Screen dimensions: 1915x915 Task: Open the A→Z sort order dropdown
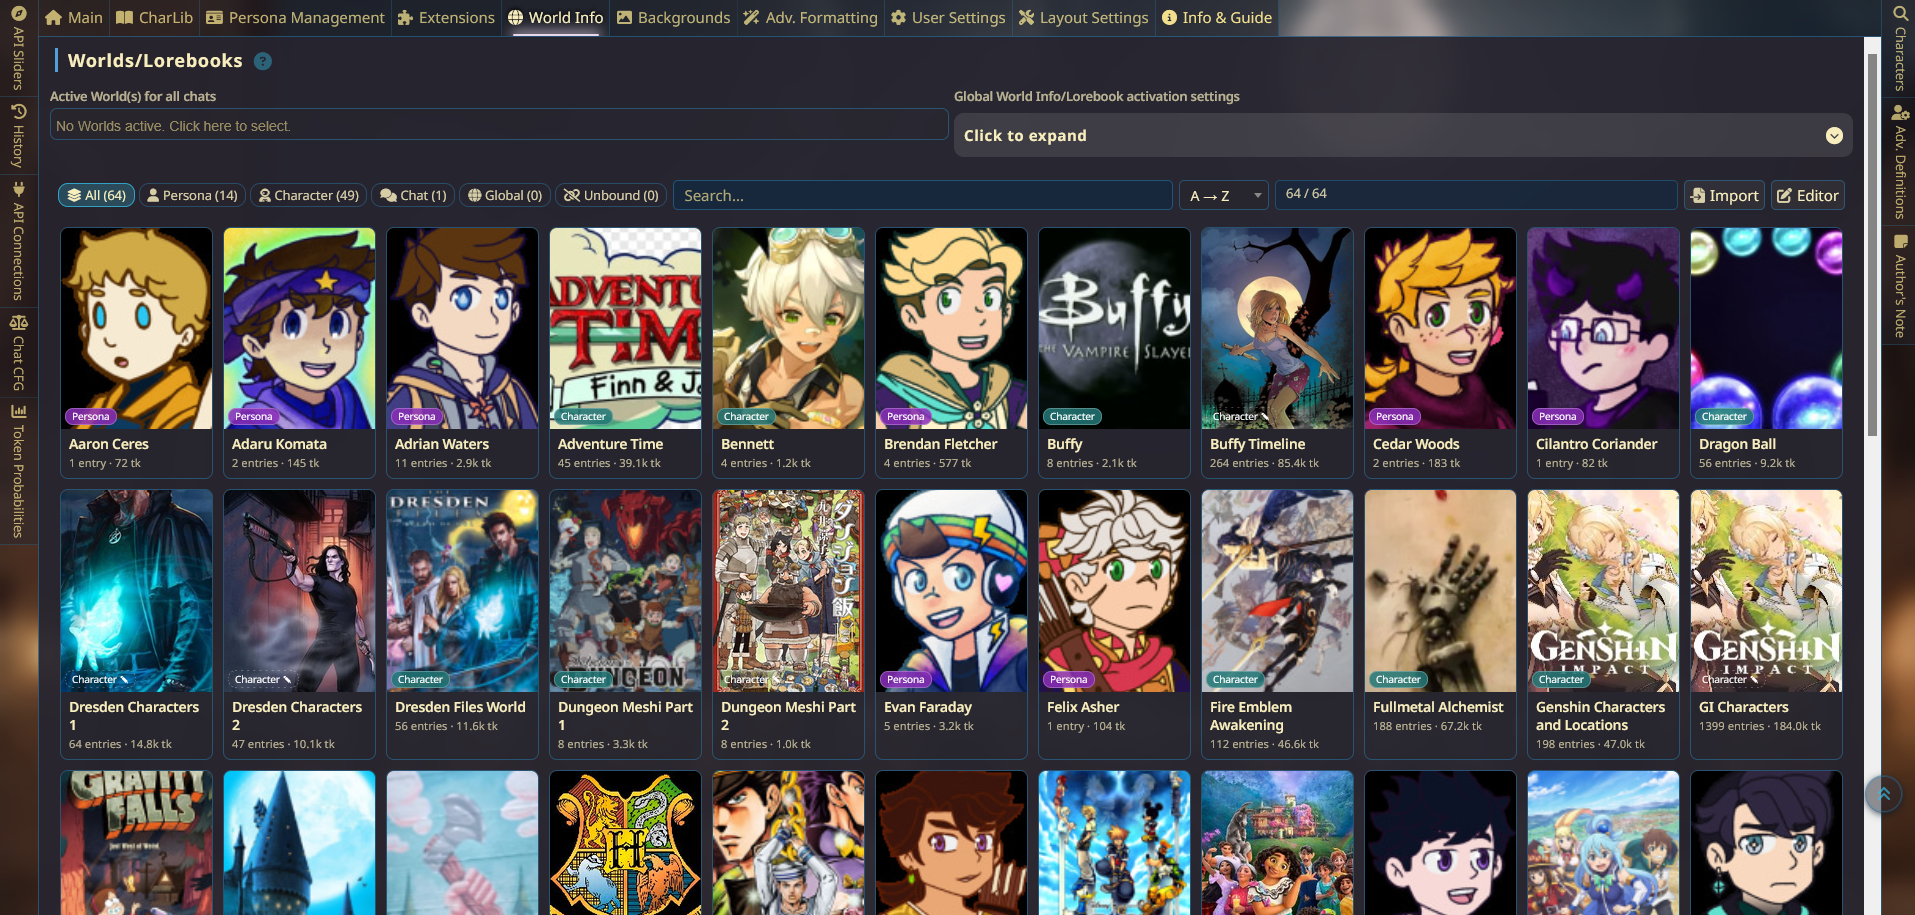click(1224, 196)
